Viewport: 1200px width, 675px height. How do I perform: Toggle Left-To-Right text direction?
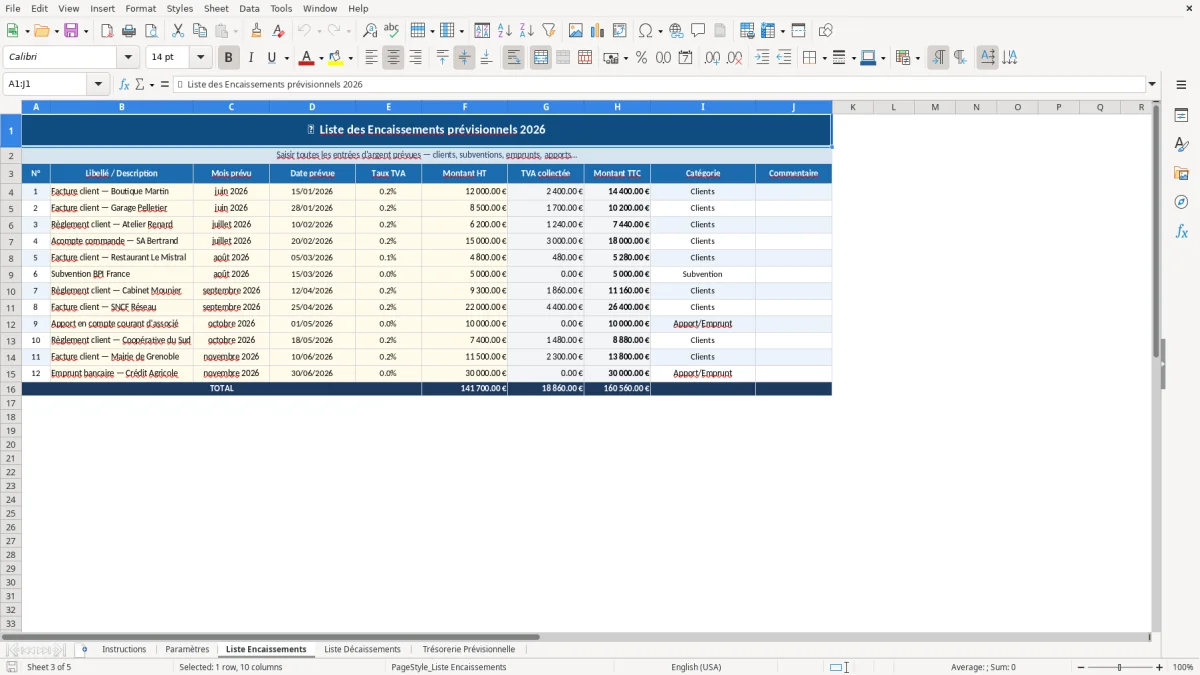tap(938, 58)
